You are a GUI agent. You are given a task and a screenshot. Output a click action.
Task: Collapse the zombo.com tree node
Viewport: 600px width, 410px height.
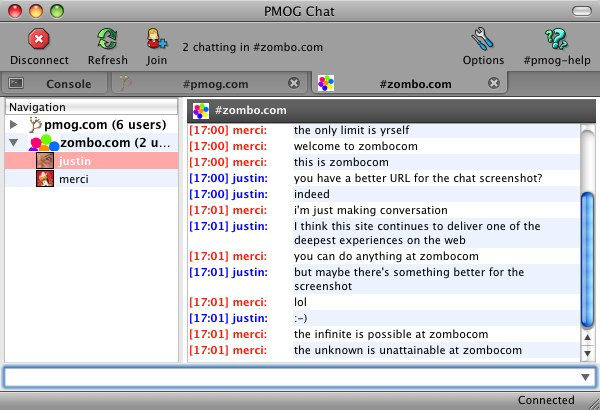point(14,143)
